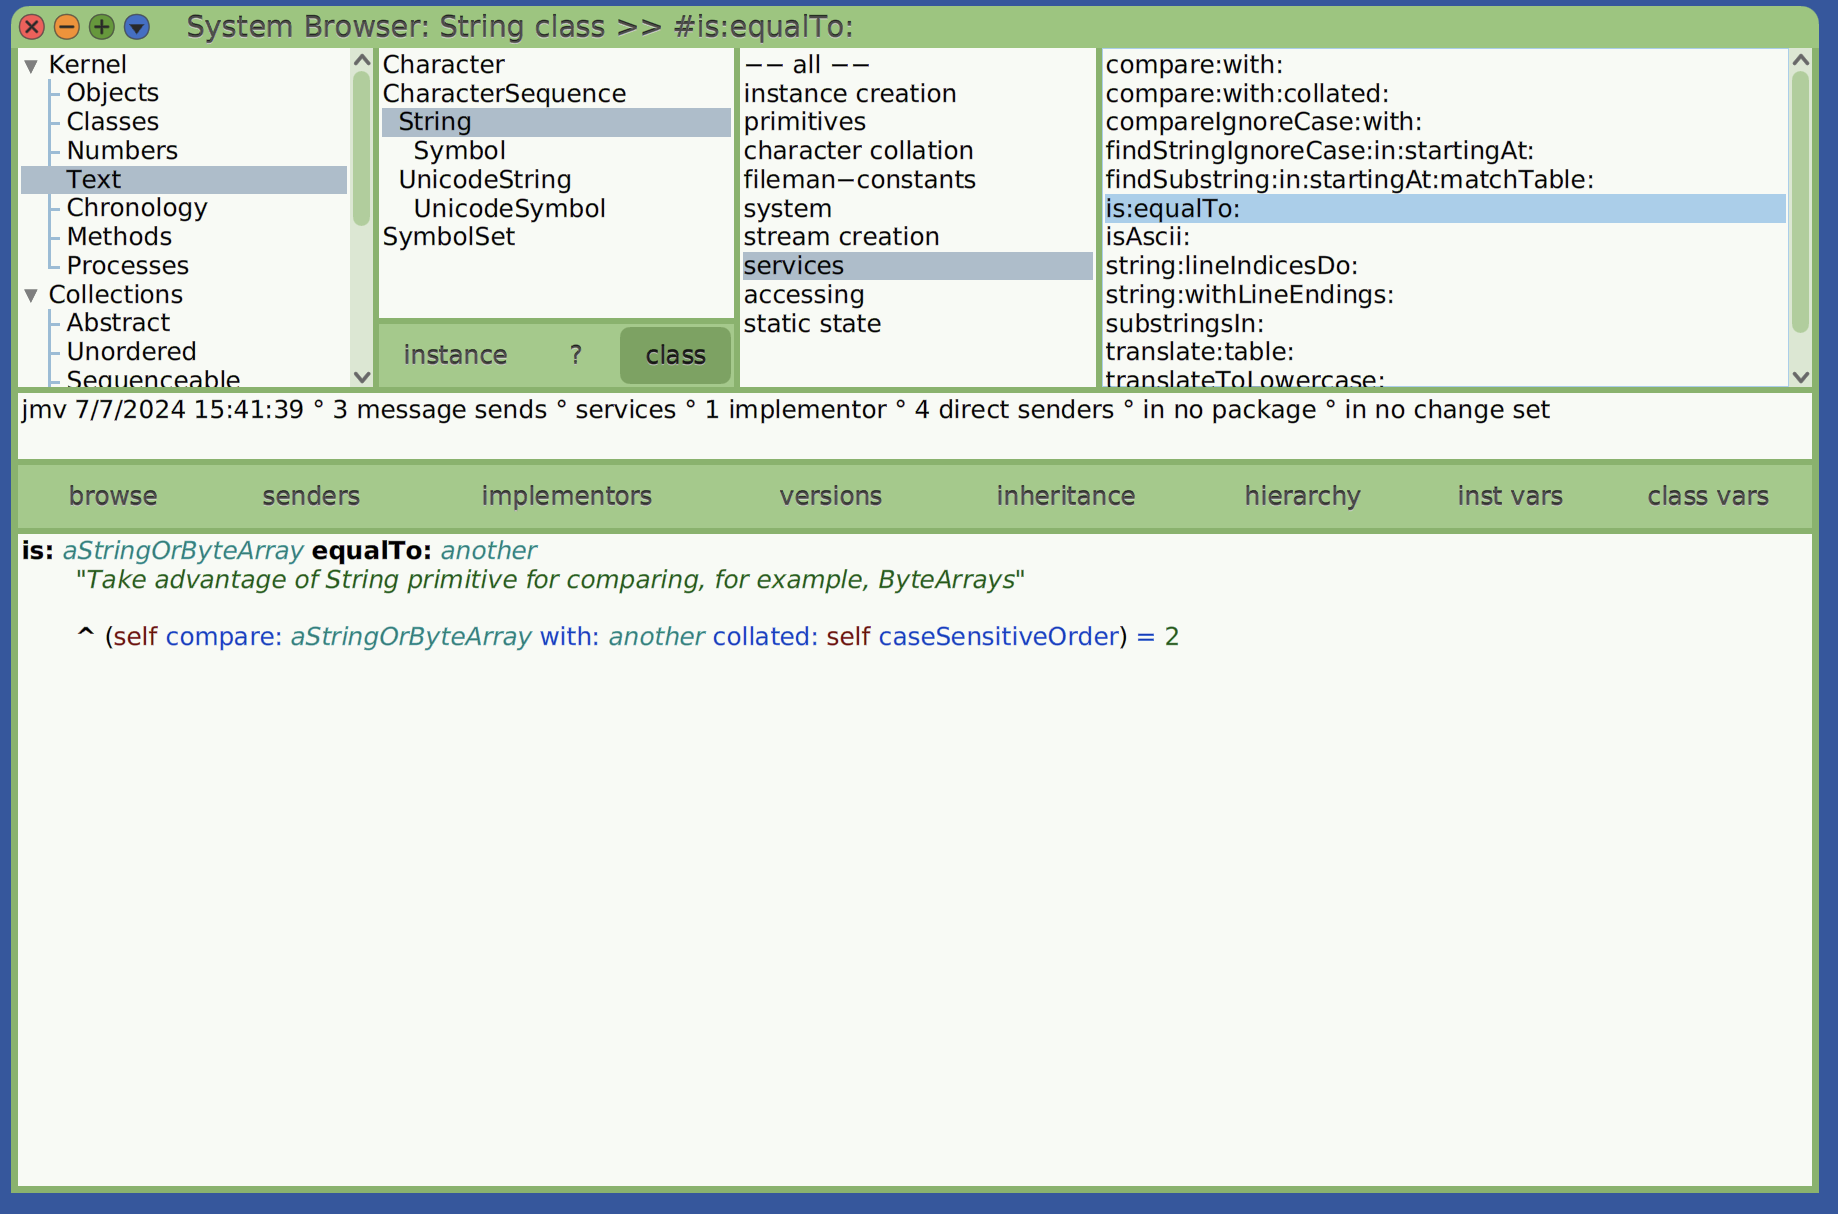This screenshot has width=1838, height=1214.
Task: Open the implementors view
Action: click(x=566, y=495)
